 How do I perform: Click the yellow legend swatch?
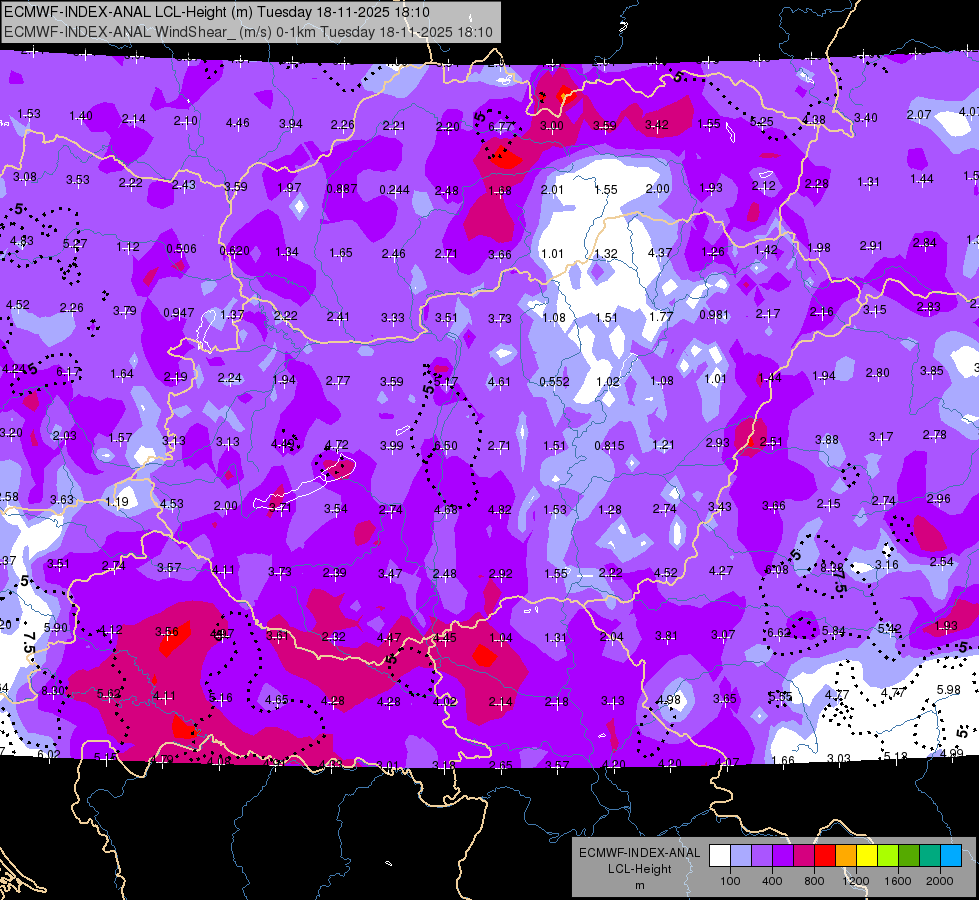(867, 856)
